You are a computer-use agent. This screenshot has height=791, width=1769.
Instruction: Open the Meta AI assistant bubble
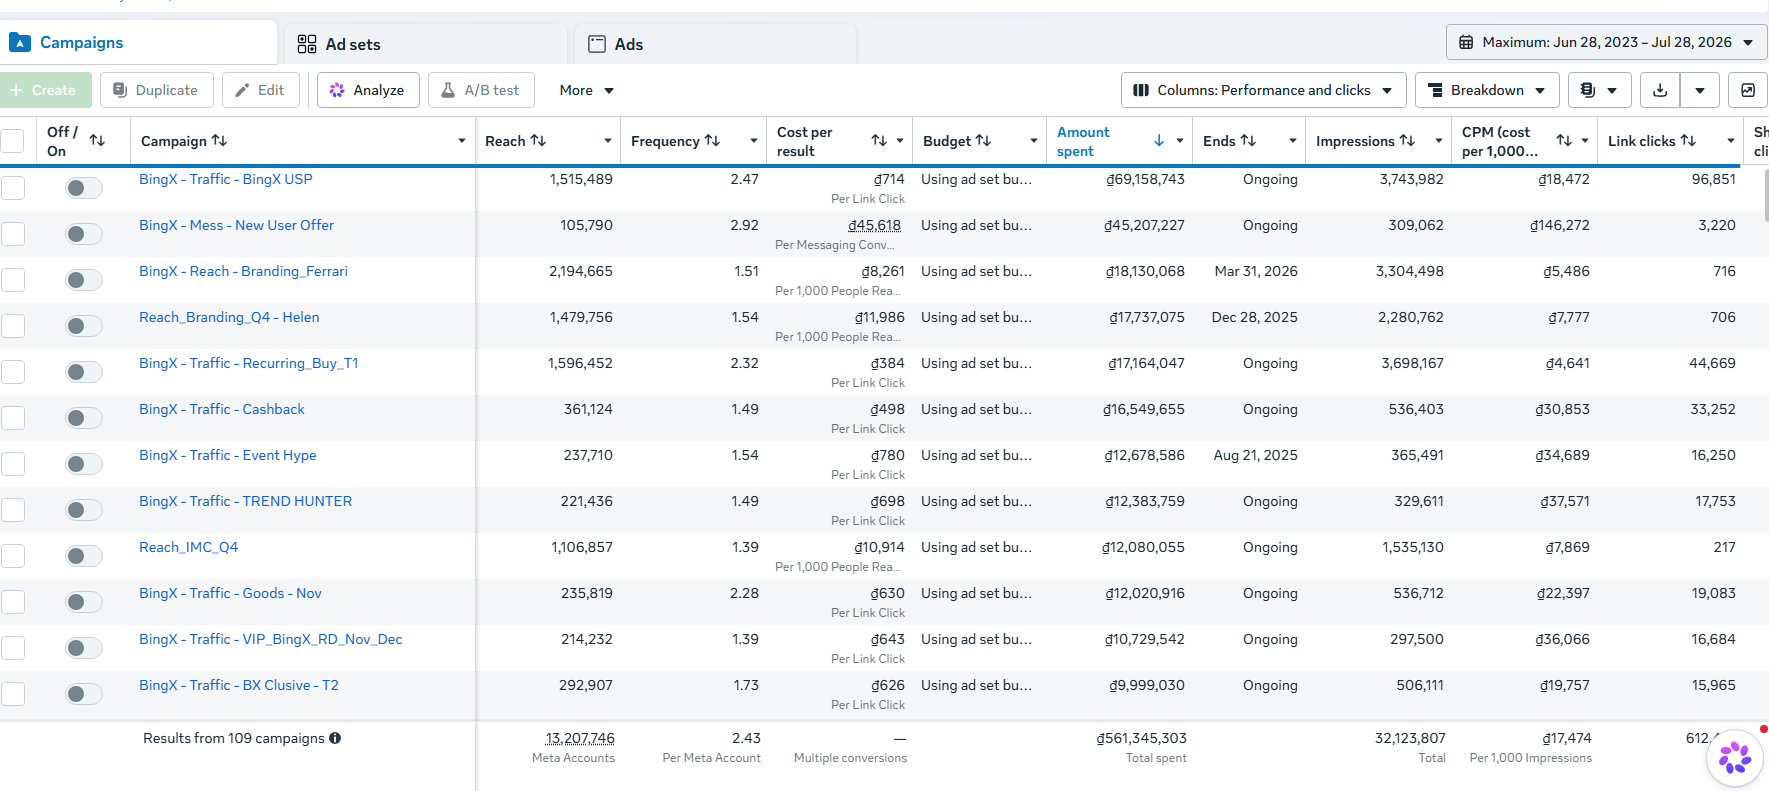(1735, 758)
